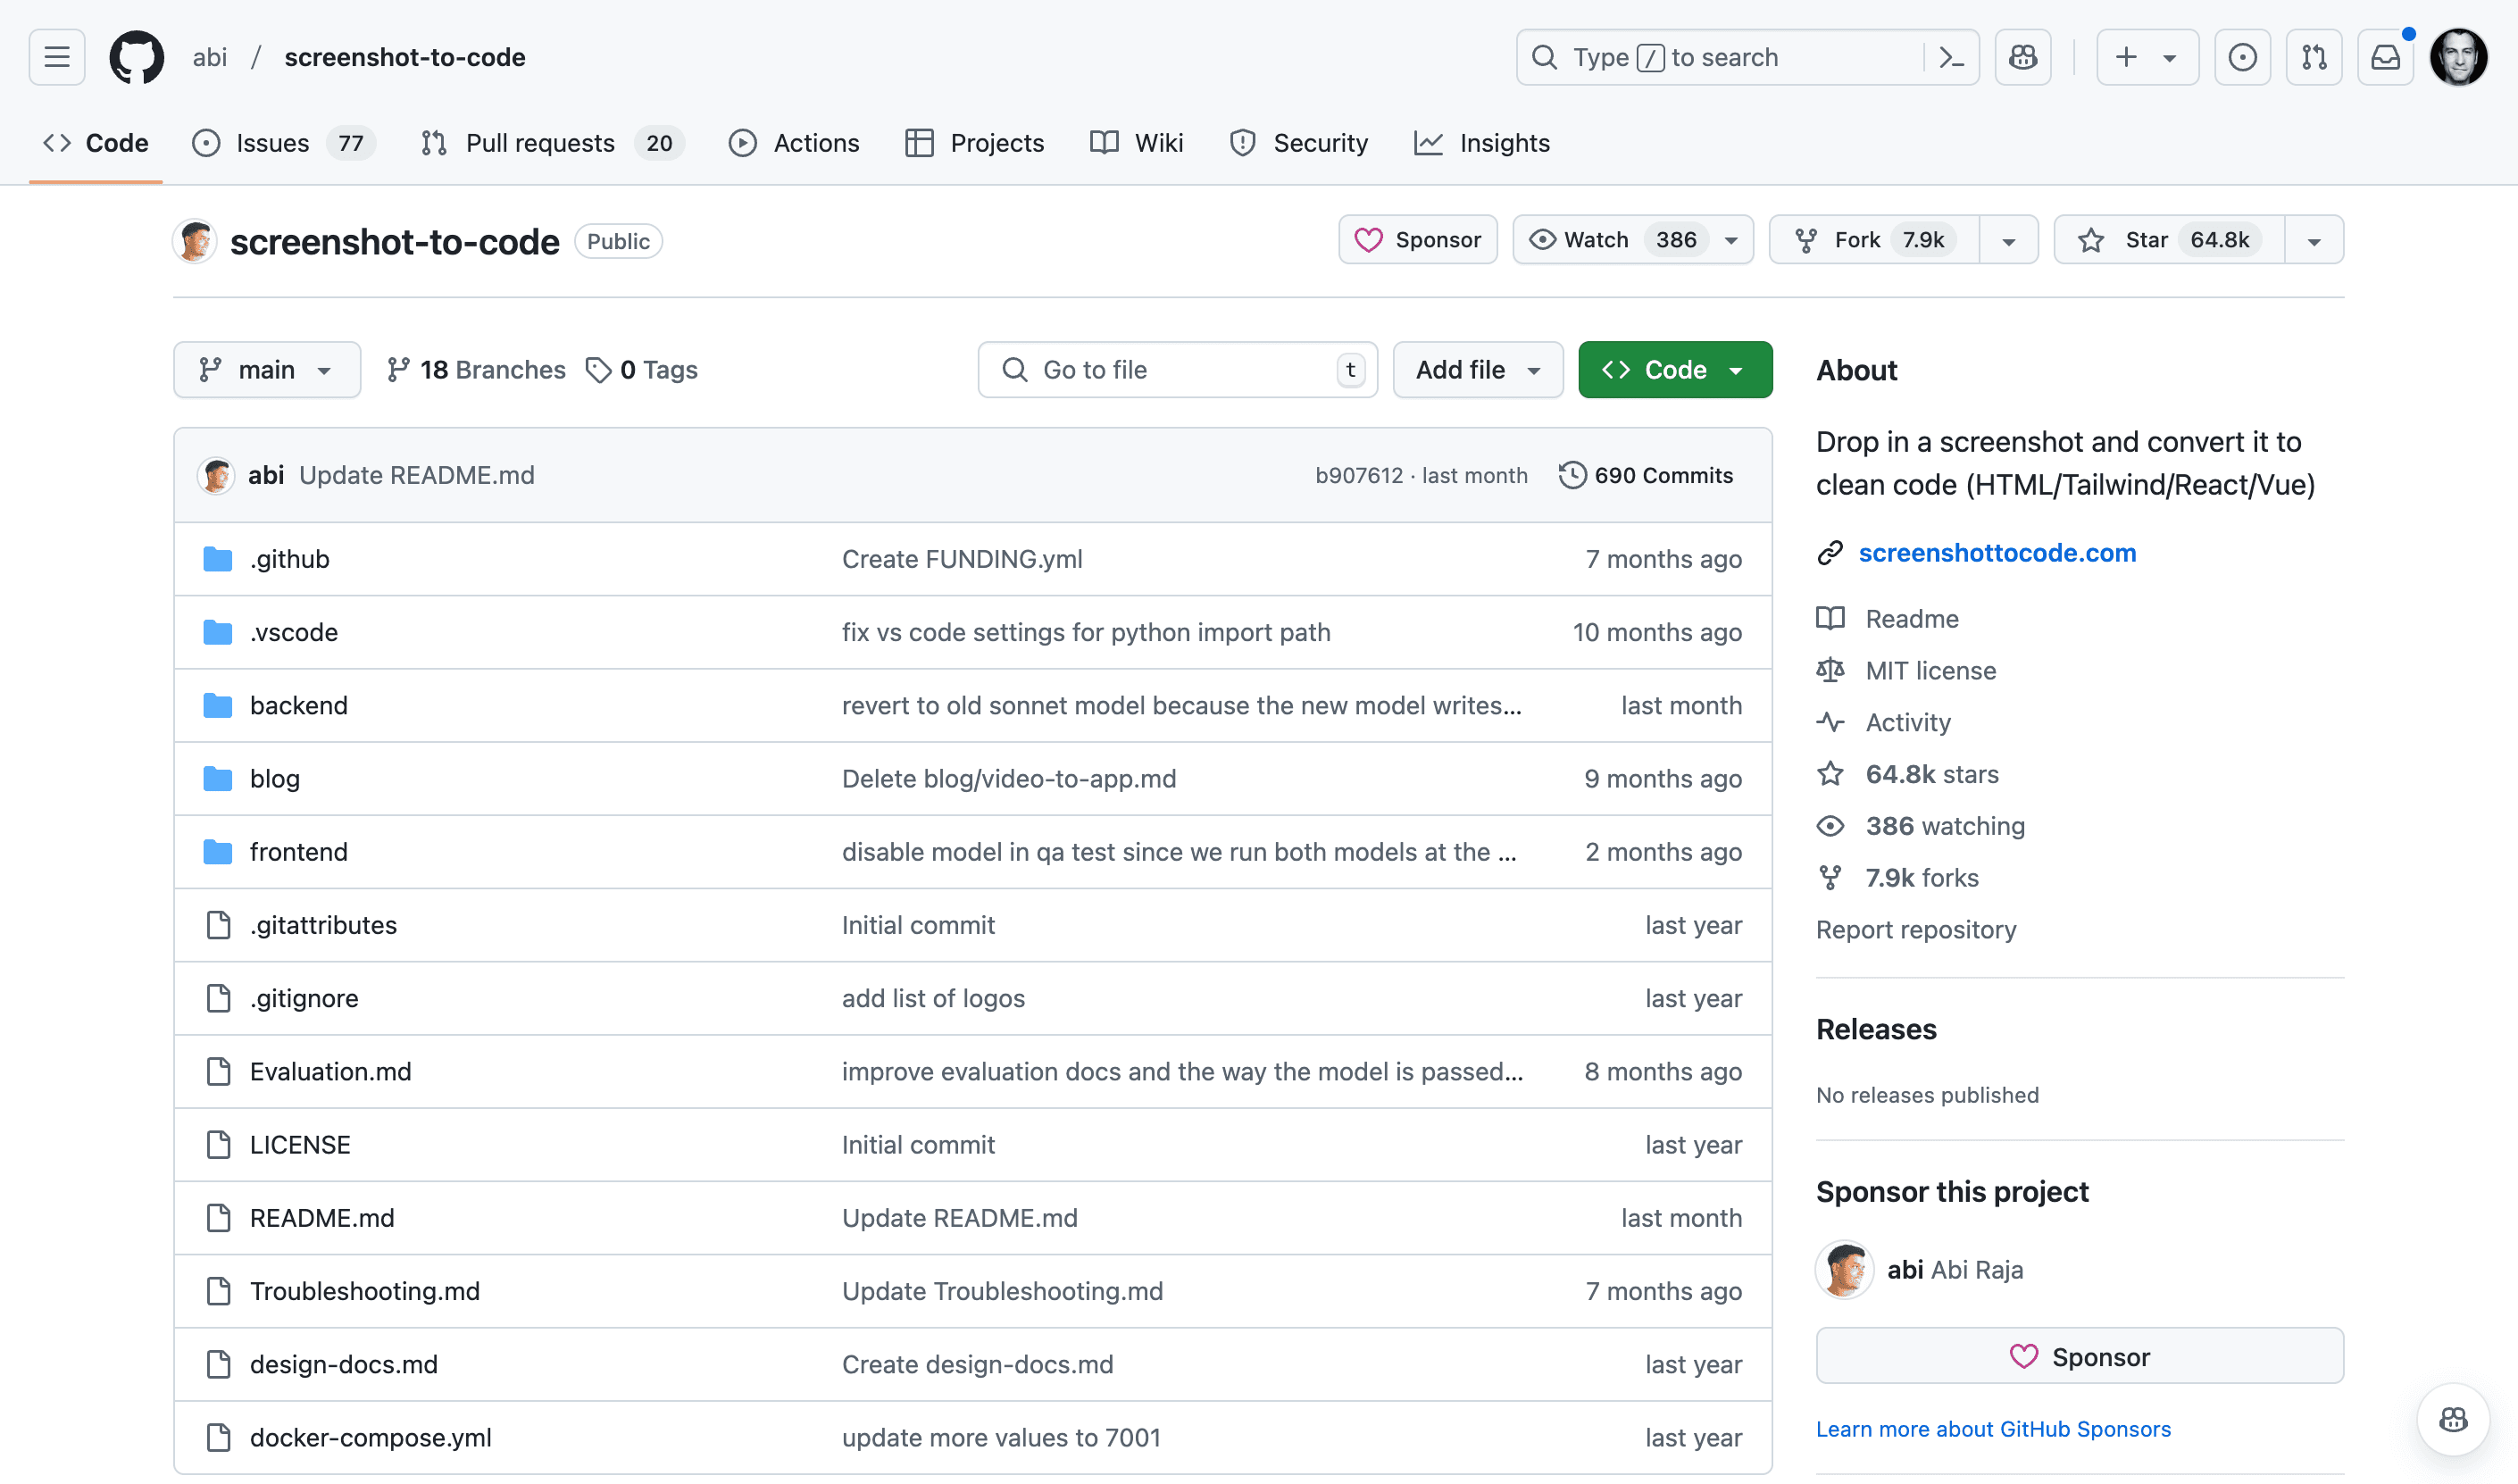Open the Troubleshooting.md file
Image resolution: width=2518 pixels, height=1484 pixels.
(x=365, y=1291)
